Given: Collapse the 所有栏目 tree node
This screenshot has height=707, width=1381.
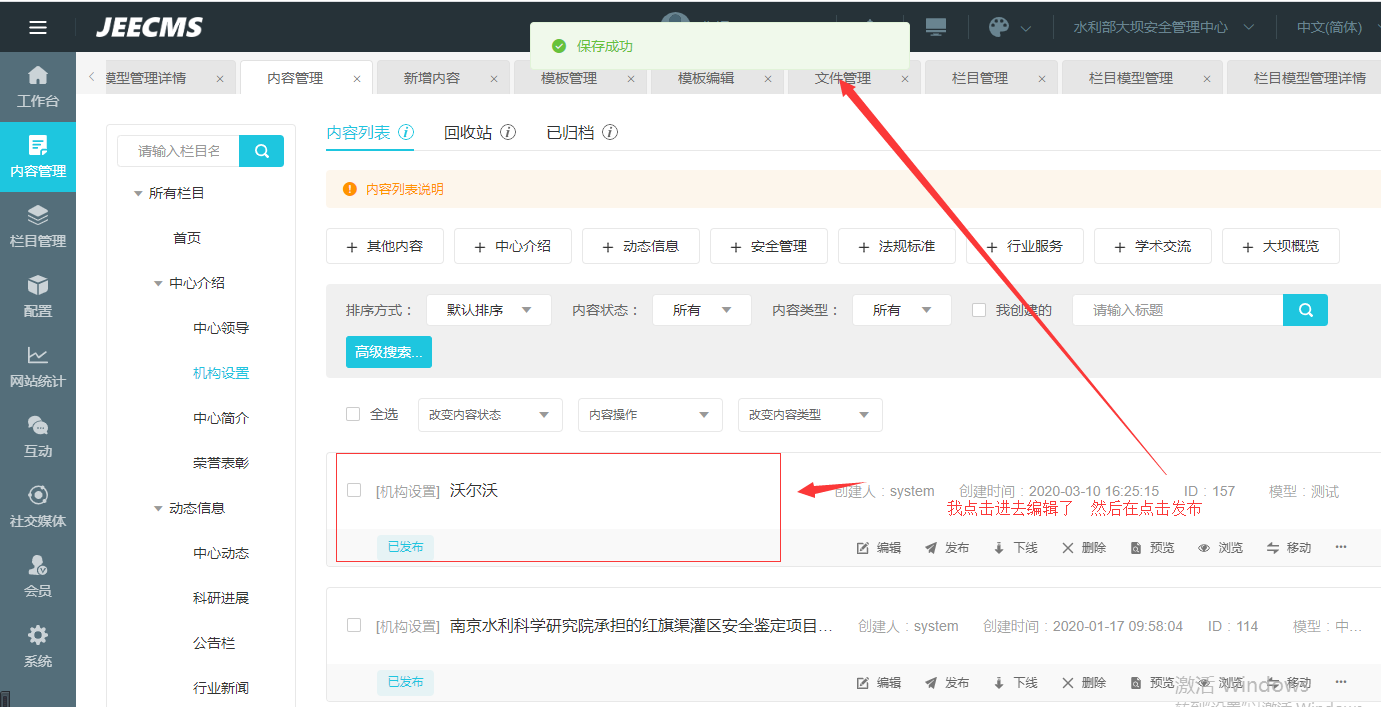Looking at the screenshot, I should pos(138,194).
